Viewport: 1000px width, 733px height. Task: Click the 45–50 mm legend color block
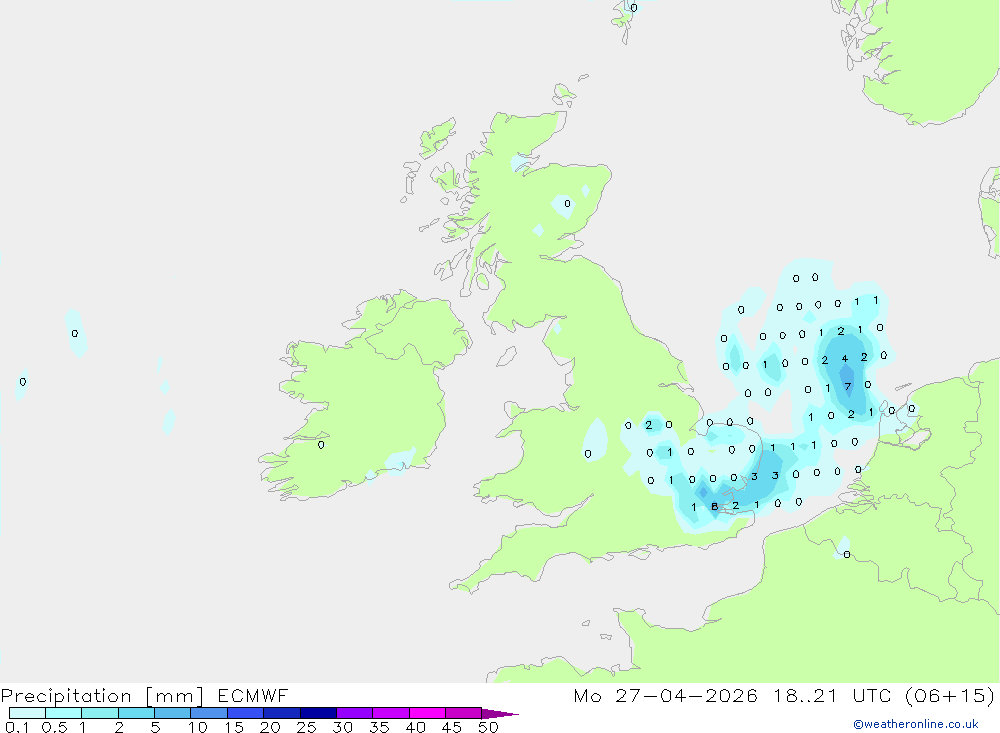click(463, 713)
